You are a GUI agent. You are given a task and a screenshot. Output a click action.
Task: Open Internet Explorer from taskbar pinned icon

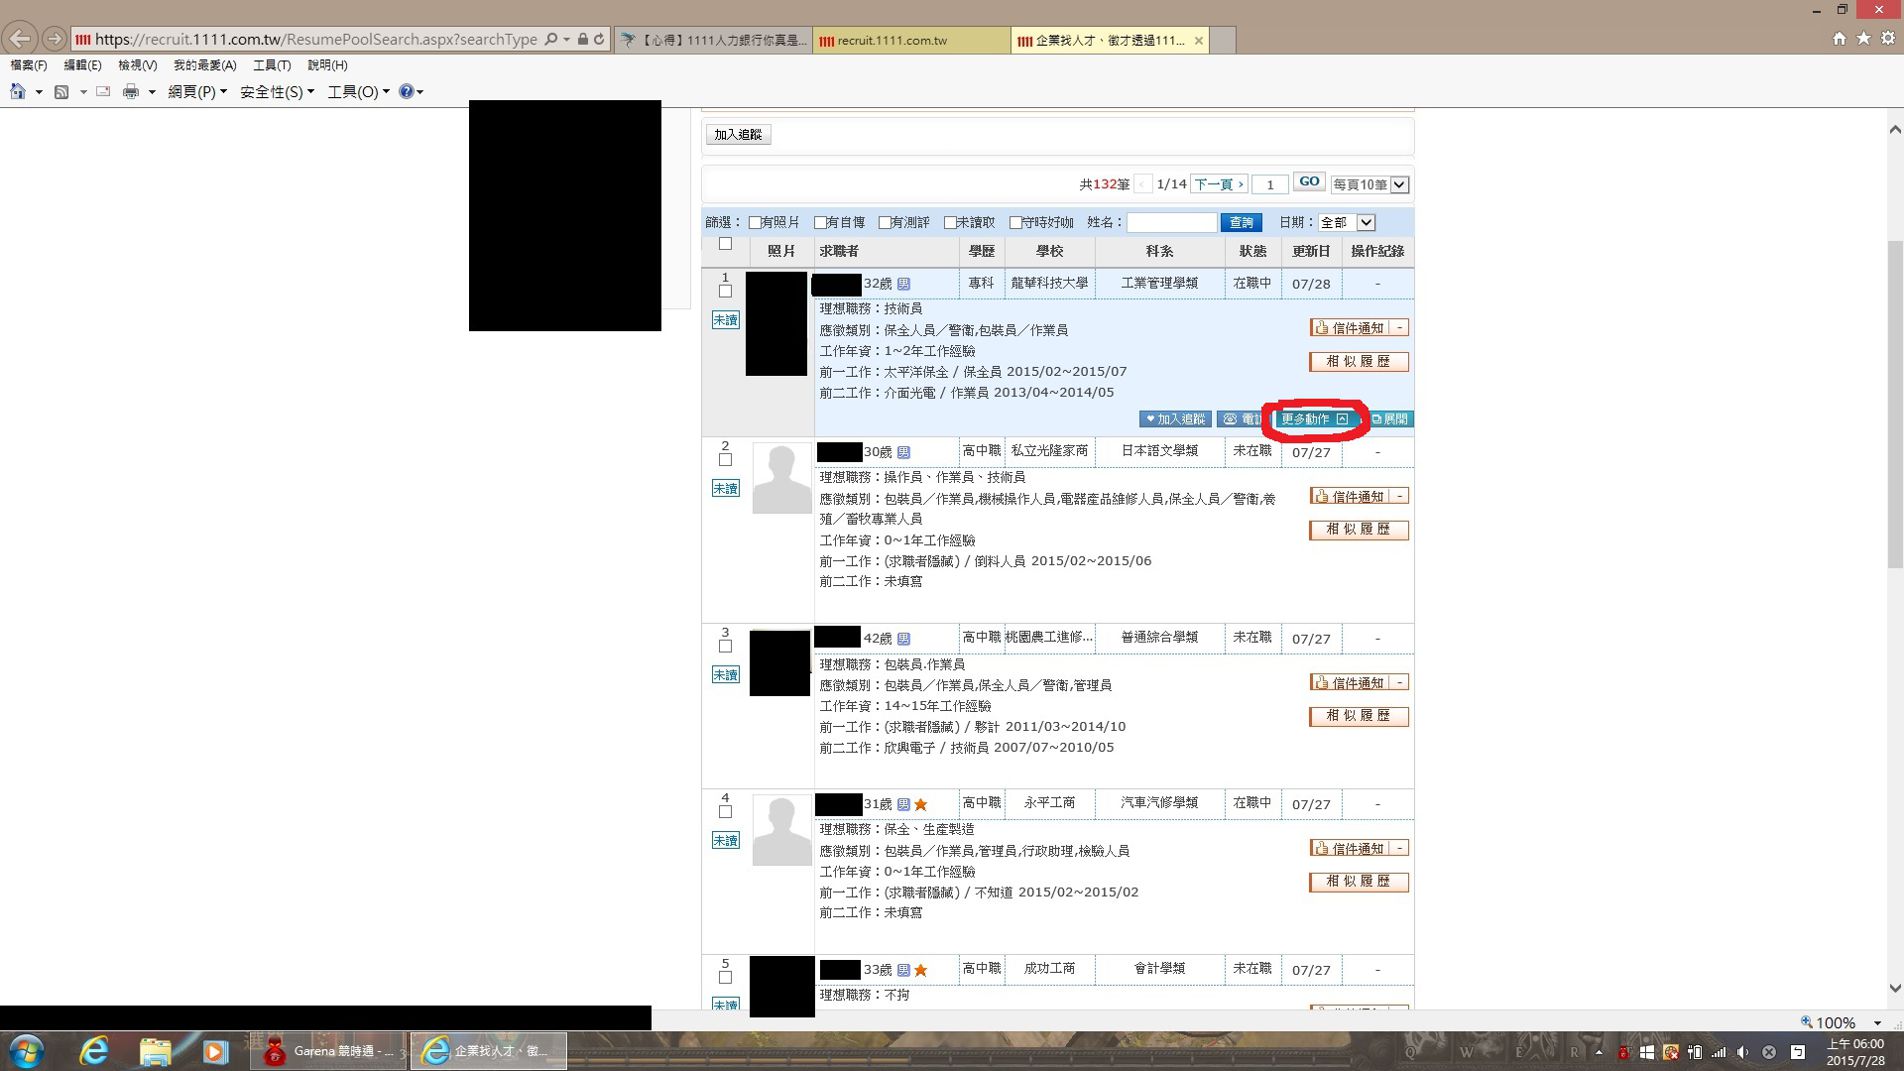click(x=94, y=1051)
